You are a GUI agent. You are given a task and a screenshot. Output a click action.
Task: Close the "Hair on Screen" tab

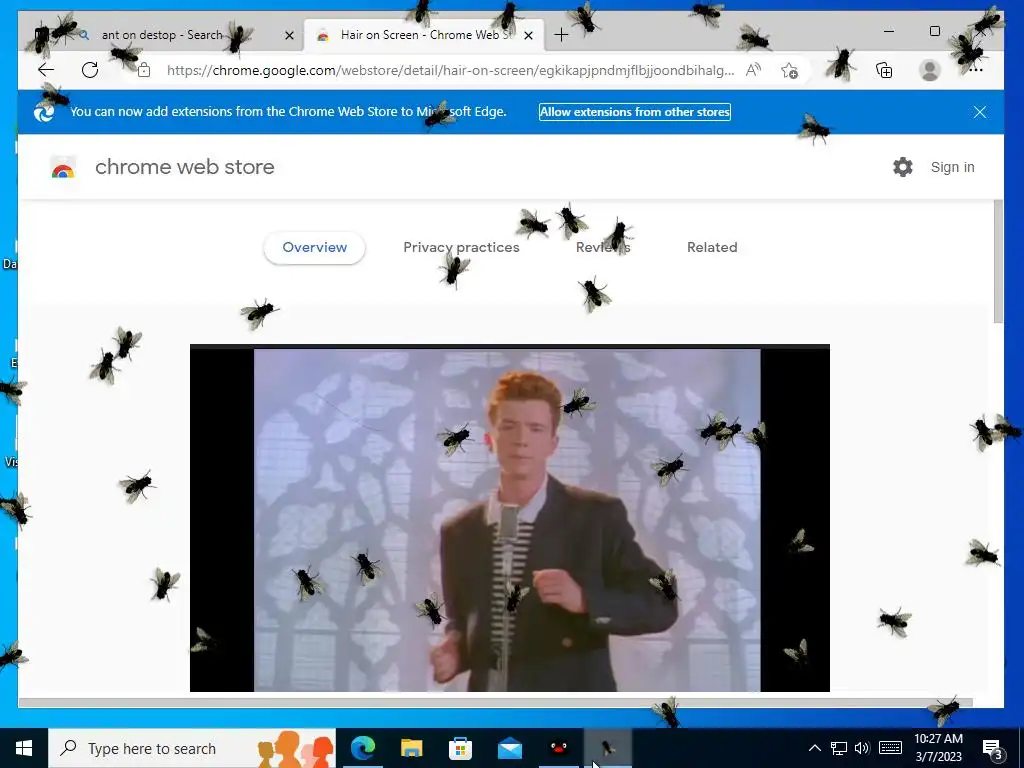click(529, 35)
